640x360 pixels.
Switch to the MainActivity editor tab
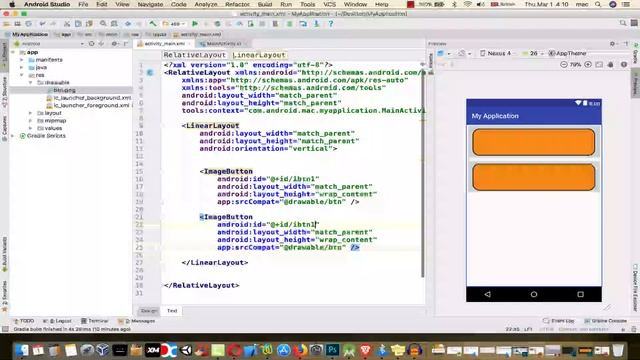[x=223, y=44]
